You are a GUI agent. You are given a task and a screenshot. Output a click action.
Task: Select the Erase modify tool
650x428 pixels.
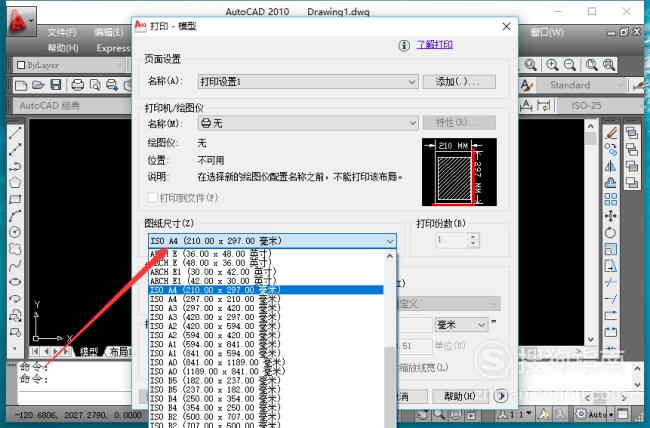click(x=611, y=133)
